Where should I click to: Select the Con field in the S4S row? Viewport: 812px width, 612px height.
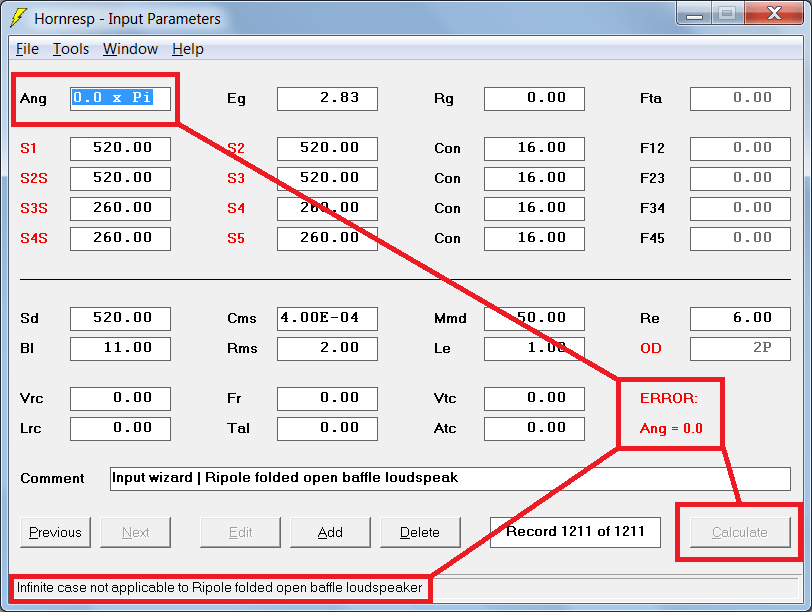[x=534, y=239]
